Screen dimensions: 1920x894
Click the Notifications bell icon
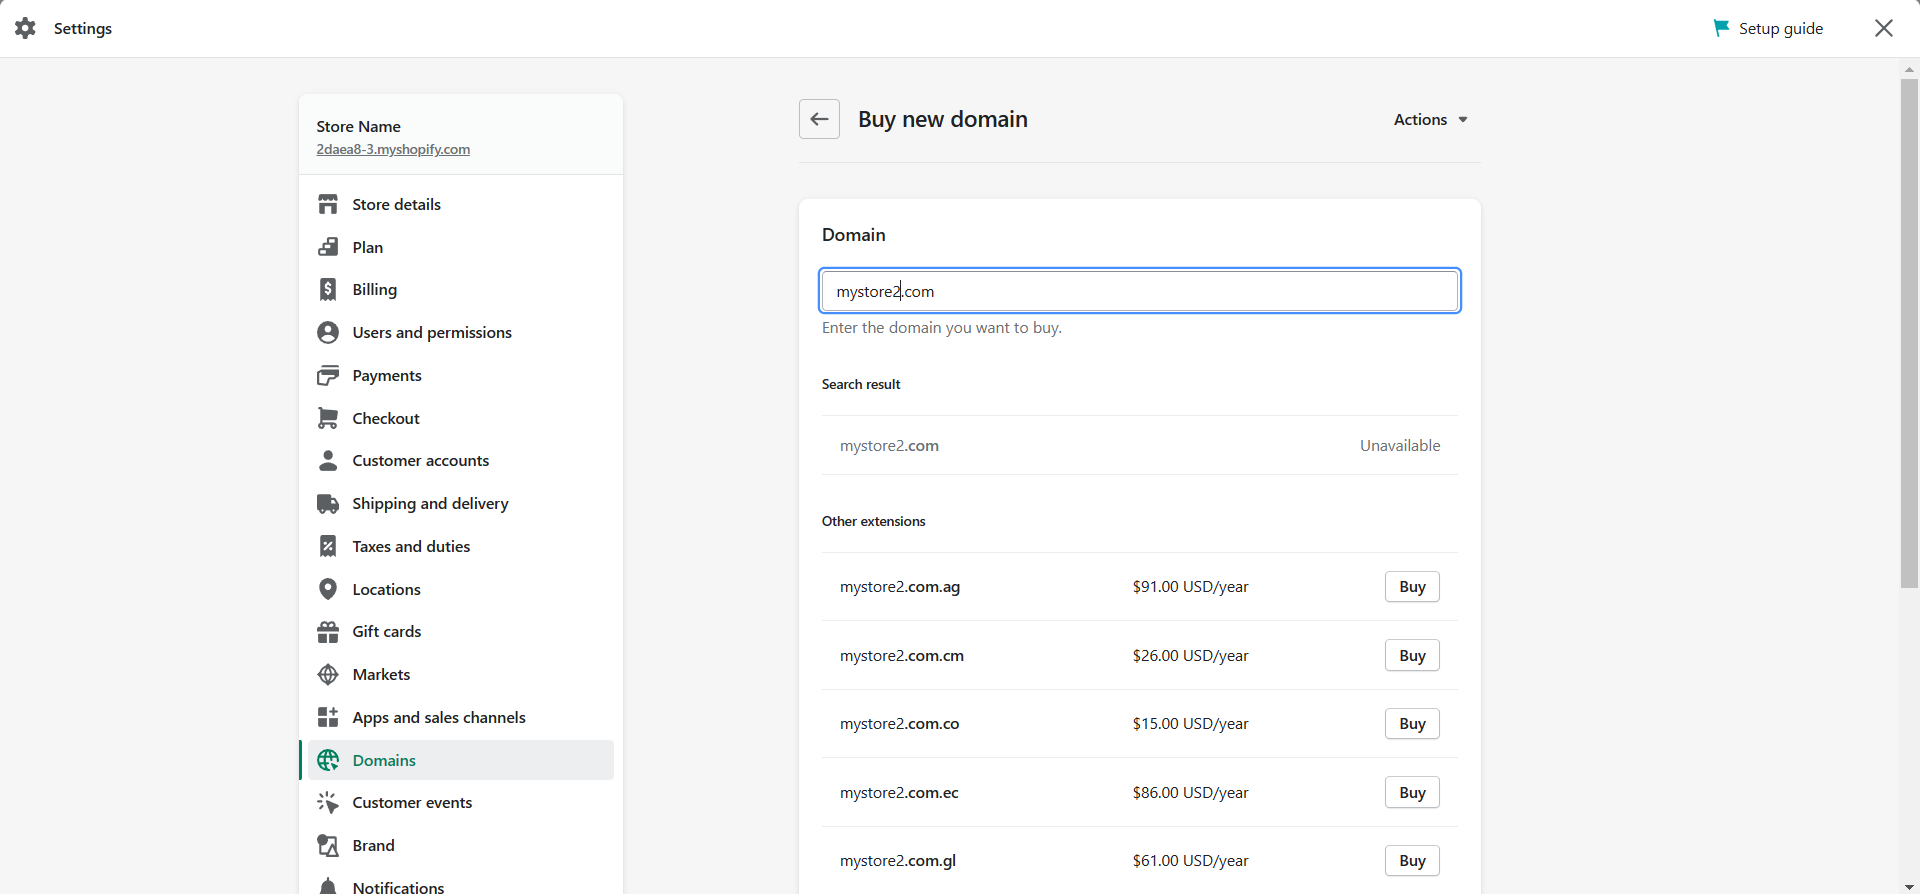pyautogui.click(x=328, y=886)
